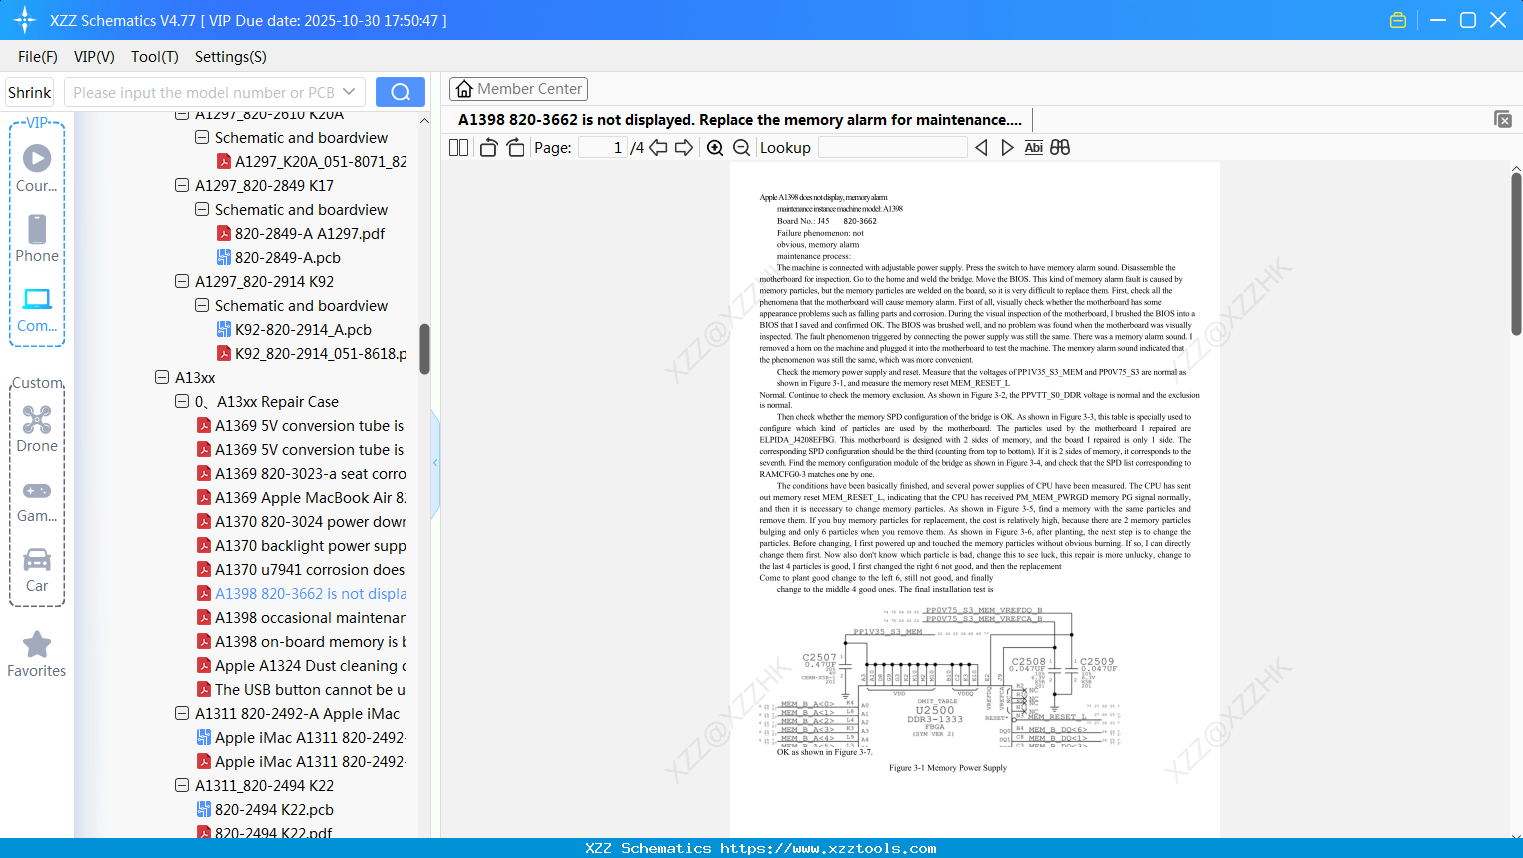Go to the previous page arrow
Screen dimensions: 1523x858
pos(658,148)
